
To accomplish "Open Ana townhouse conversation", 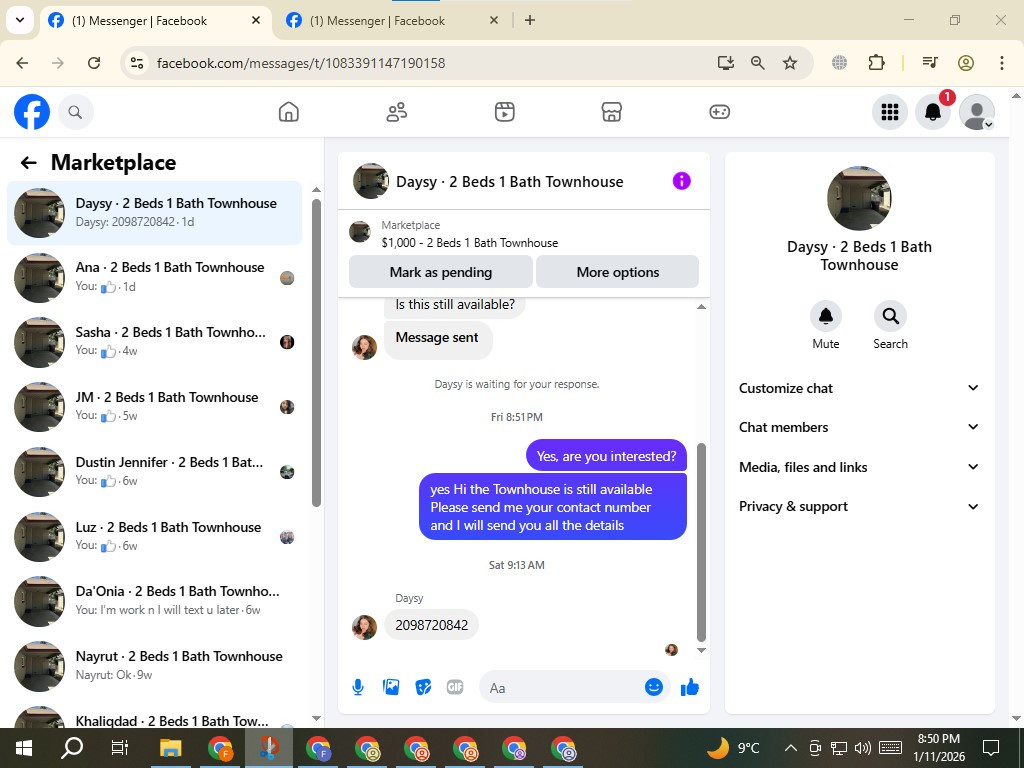I will point(155,278).
